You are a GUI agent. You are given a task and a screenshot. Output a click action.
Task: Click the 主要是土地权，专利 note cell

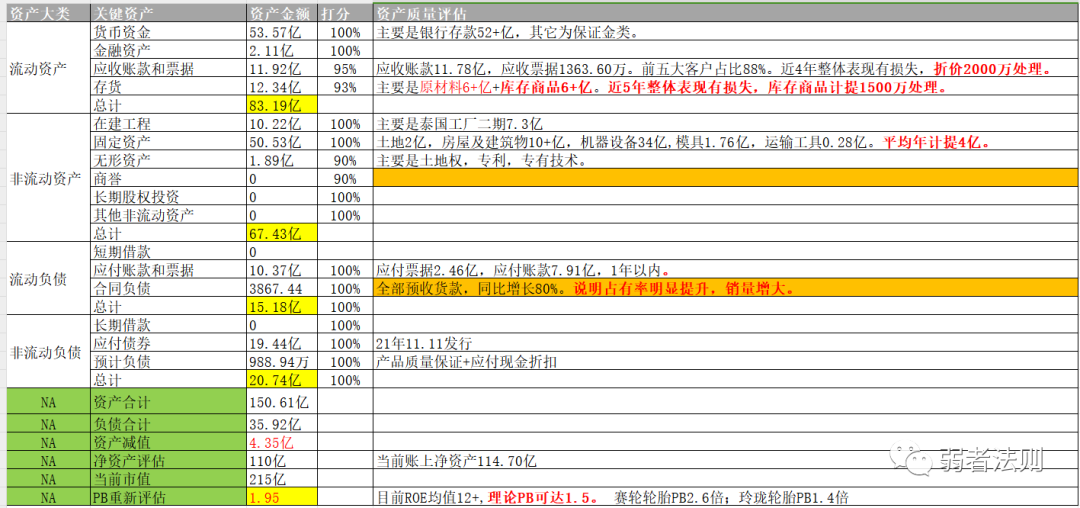pyautogui.click(x=726, y=160)
